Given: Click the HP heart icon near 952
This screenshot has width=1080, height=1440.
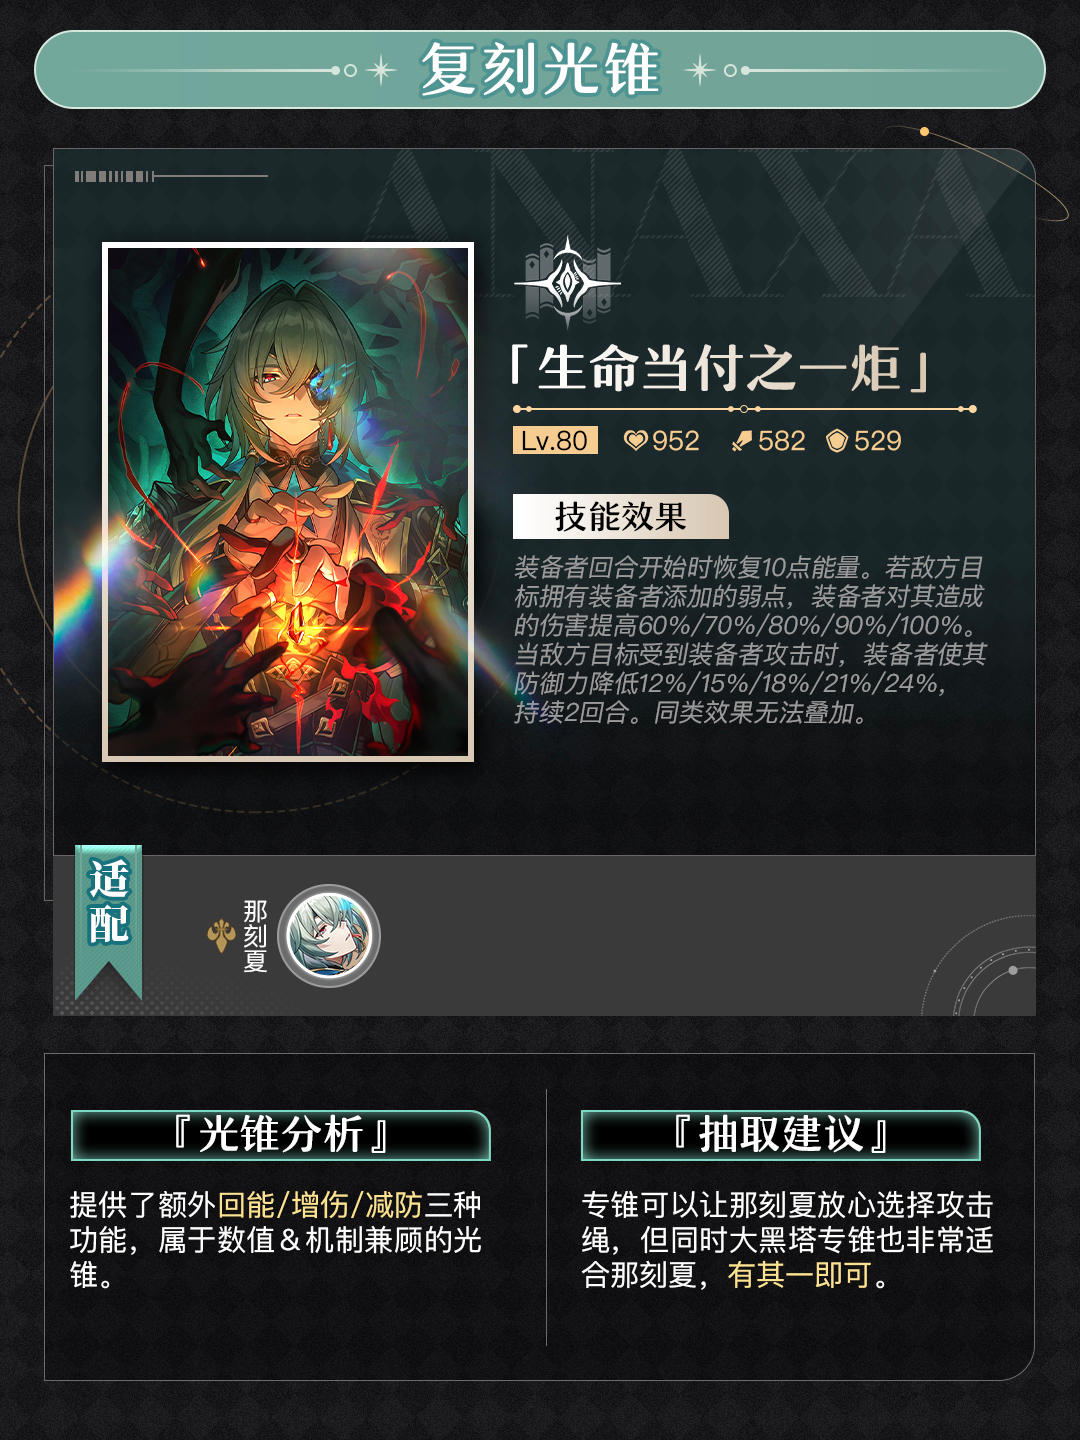Looking at the screenshot, I should click(x=636, y=441).
